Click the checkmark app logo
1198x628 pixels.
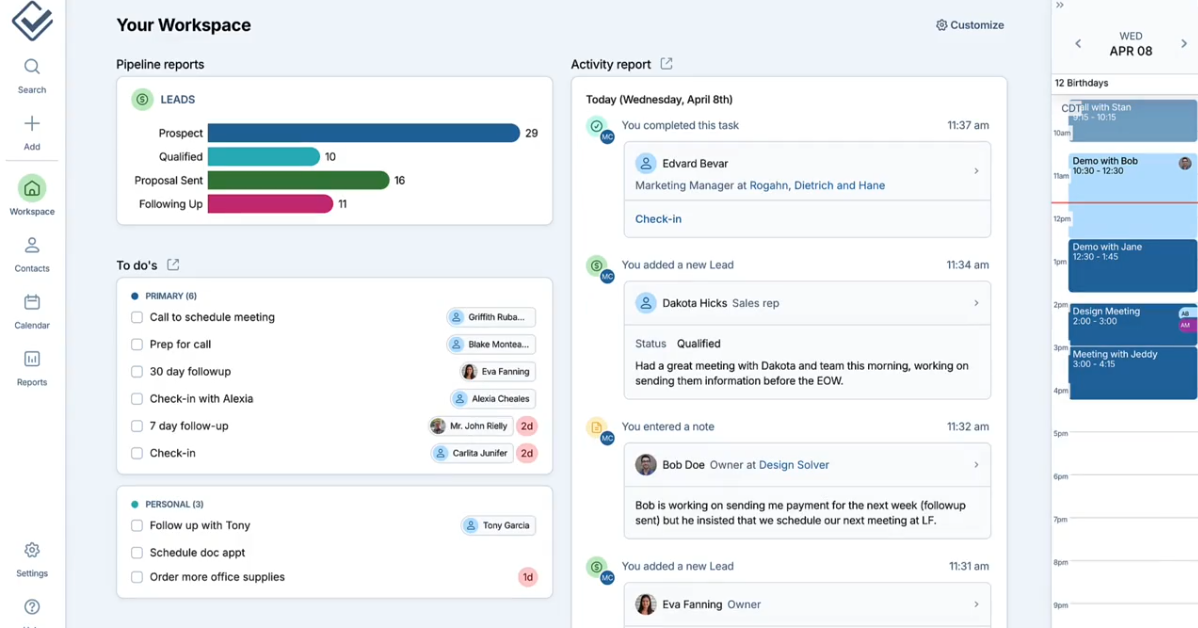[32, 21]
